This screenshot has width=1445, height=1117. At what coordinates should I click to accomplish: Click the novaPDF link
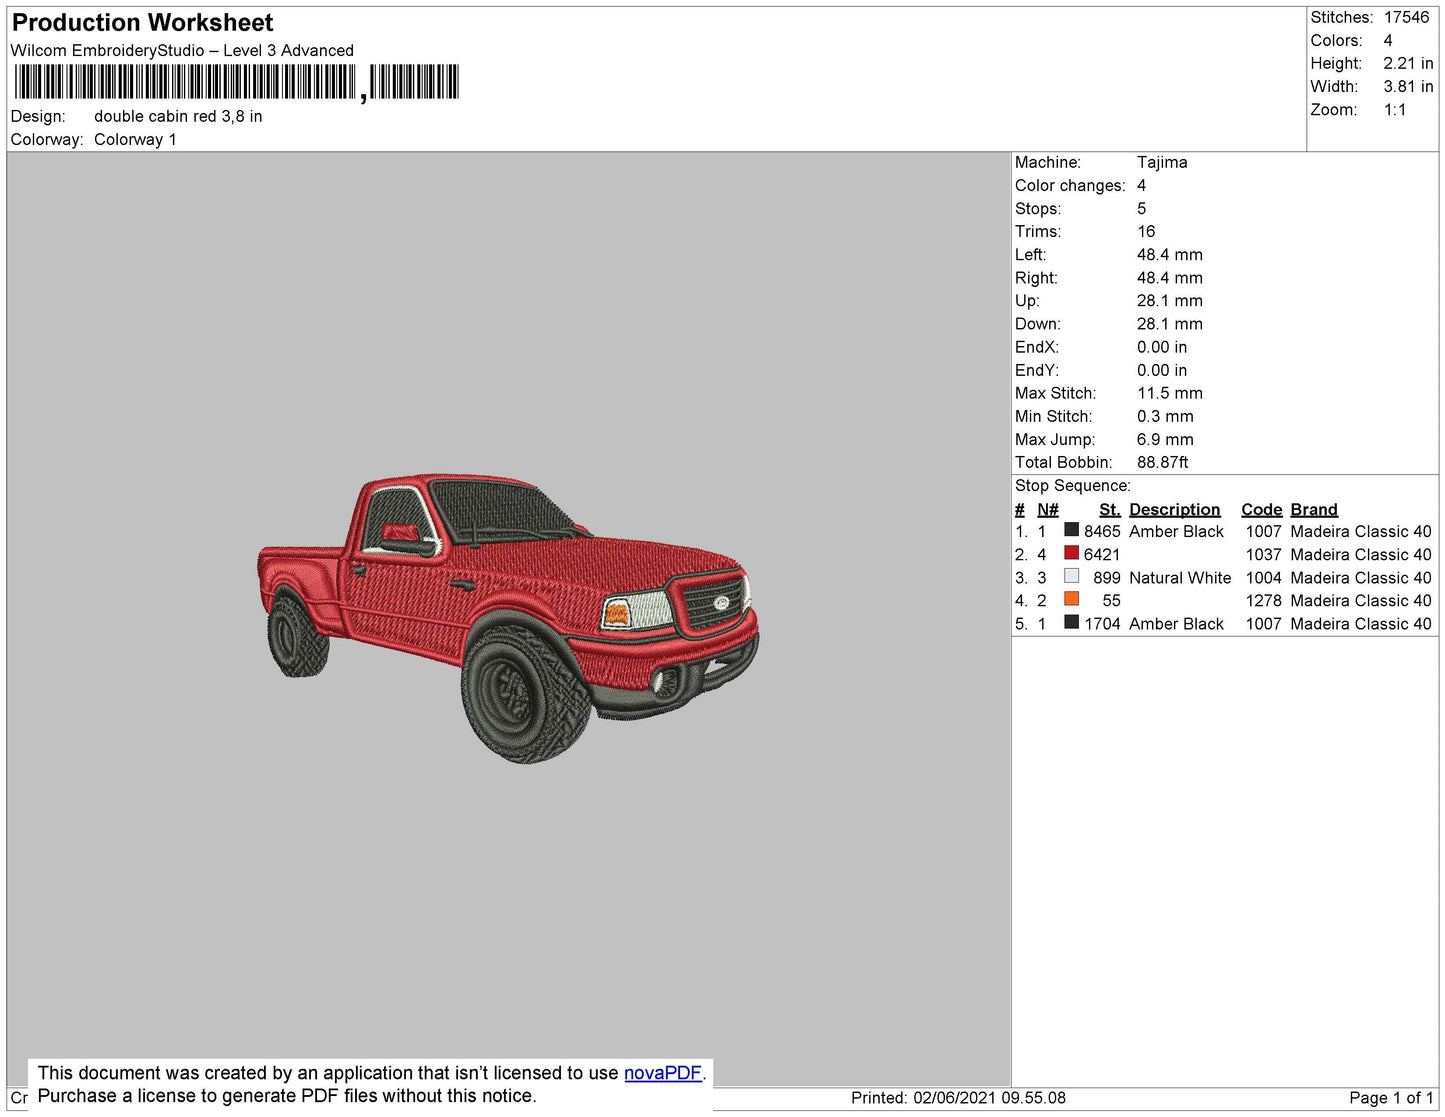coord(663,1073)
